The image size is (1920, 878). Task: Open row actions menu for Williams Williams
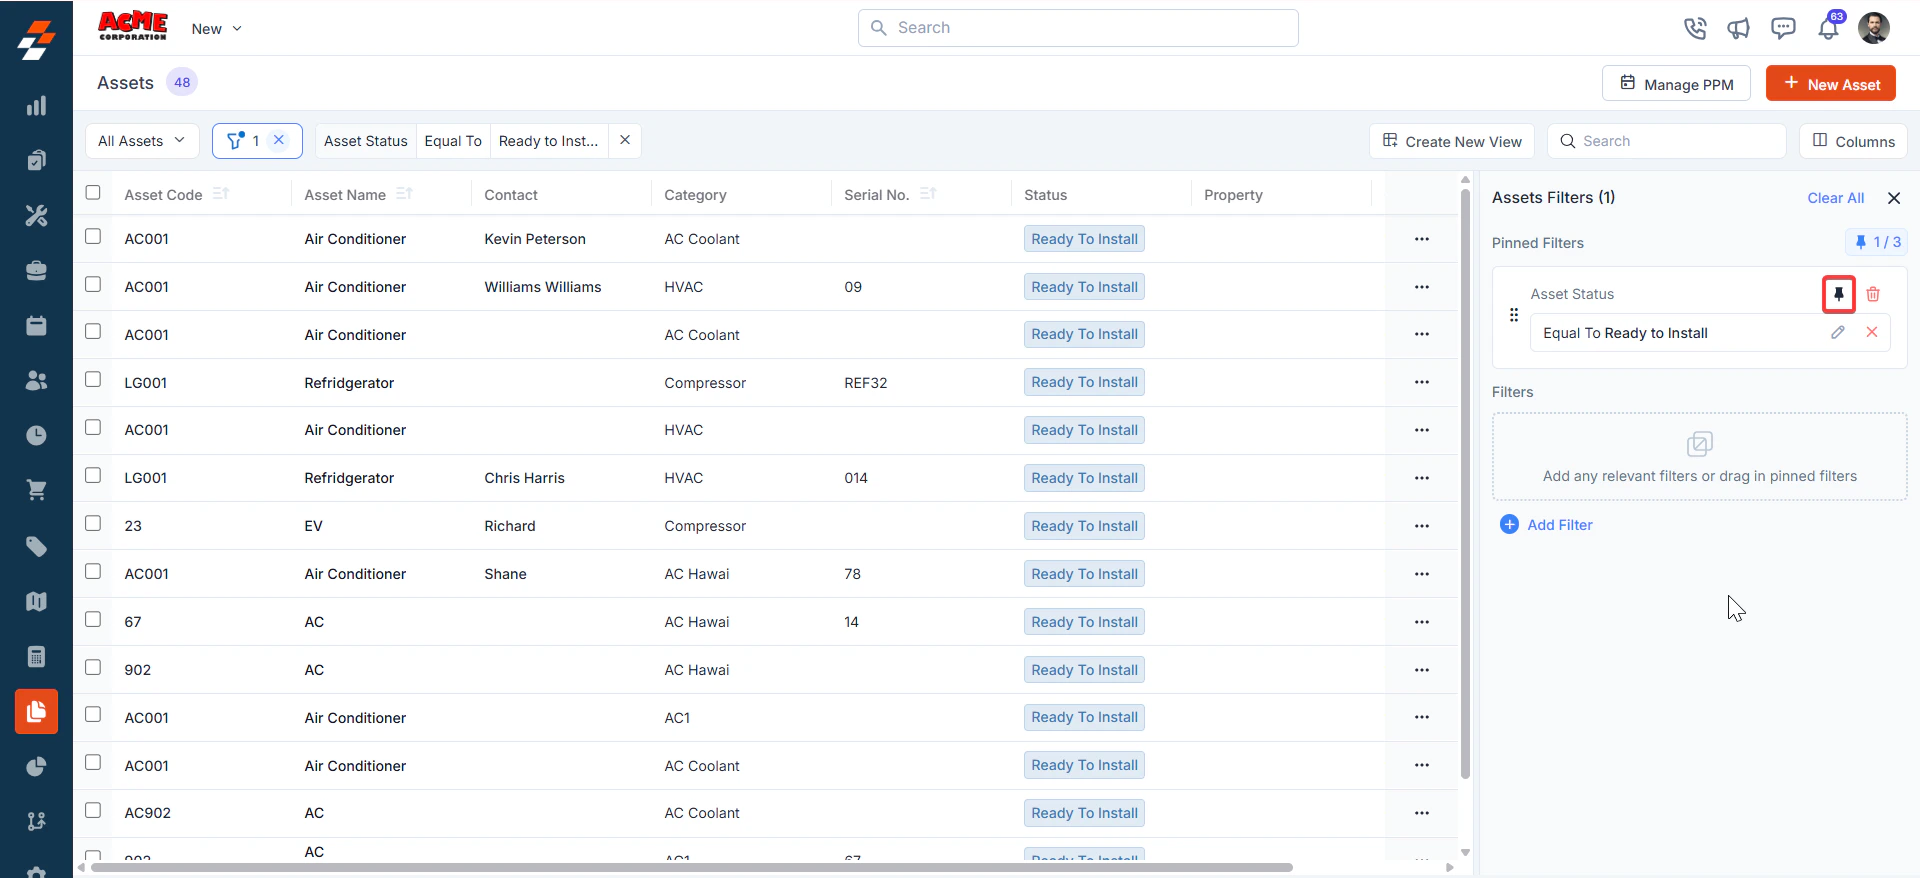pyautogui.click(x=1422, y=287)
